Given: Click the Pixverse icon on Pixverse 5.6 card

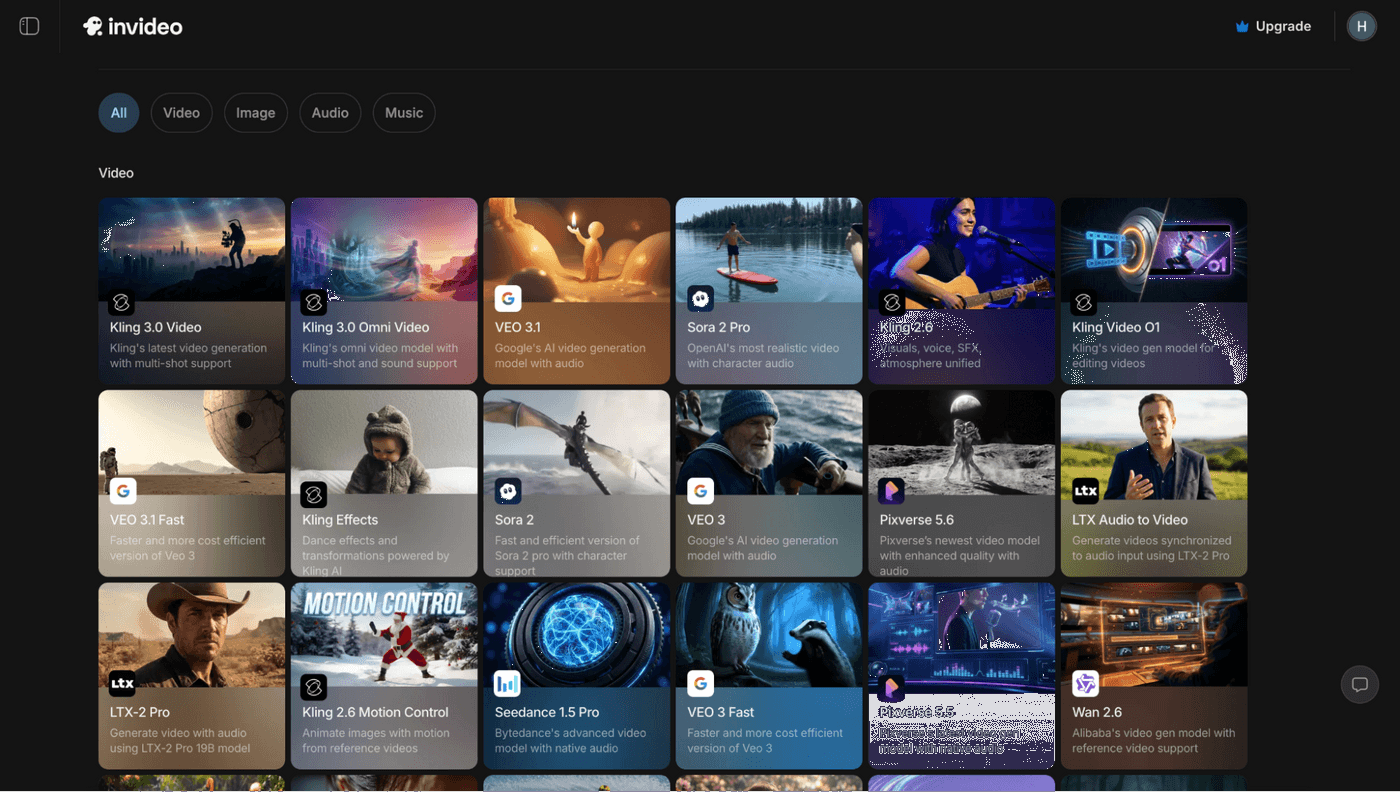Looking at the screenshot, I should click(x=891, y=491).
